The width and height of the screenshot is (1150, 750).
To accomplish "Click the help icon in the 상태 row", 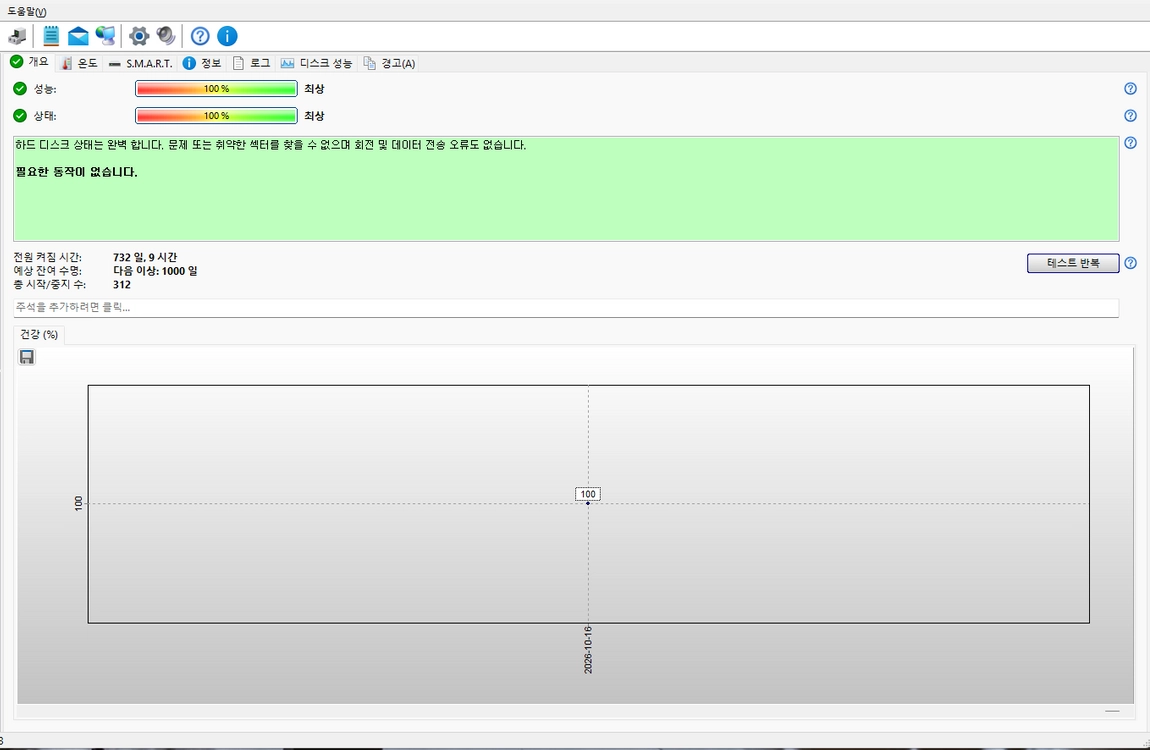I will tap(1130, 116).
